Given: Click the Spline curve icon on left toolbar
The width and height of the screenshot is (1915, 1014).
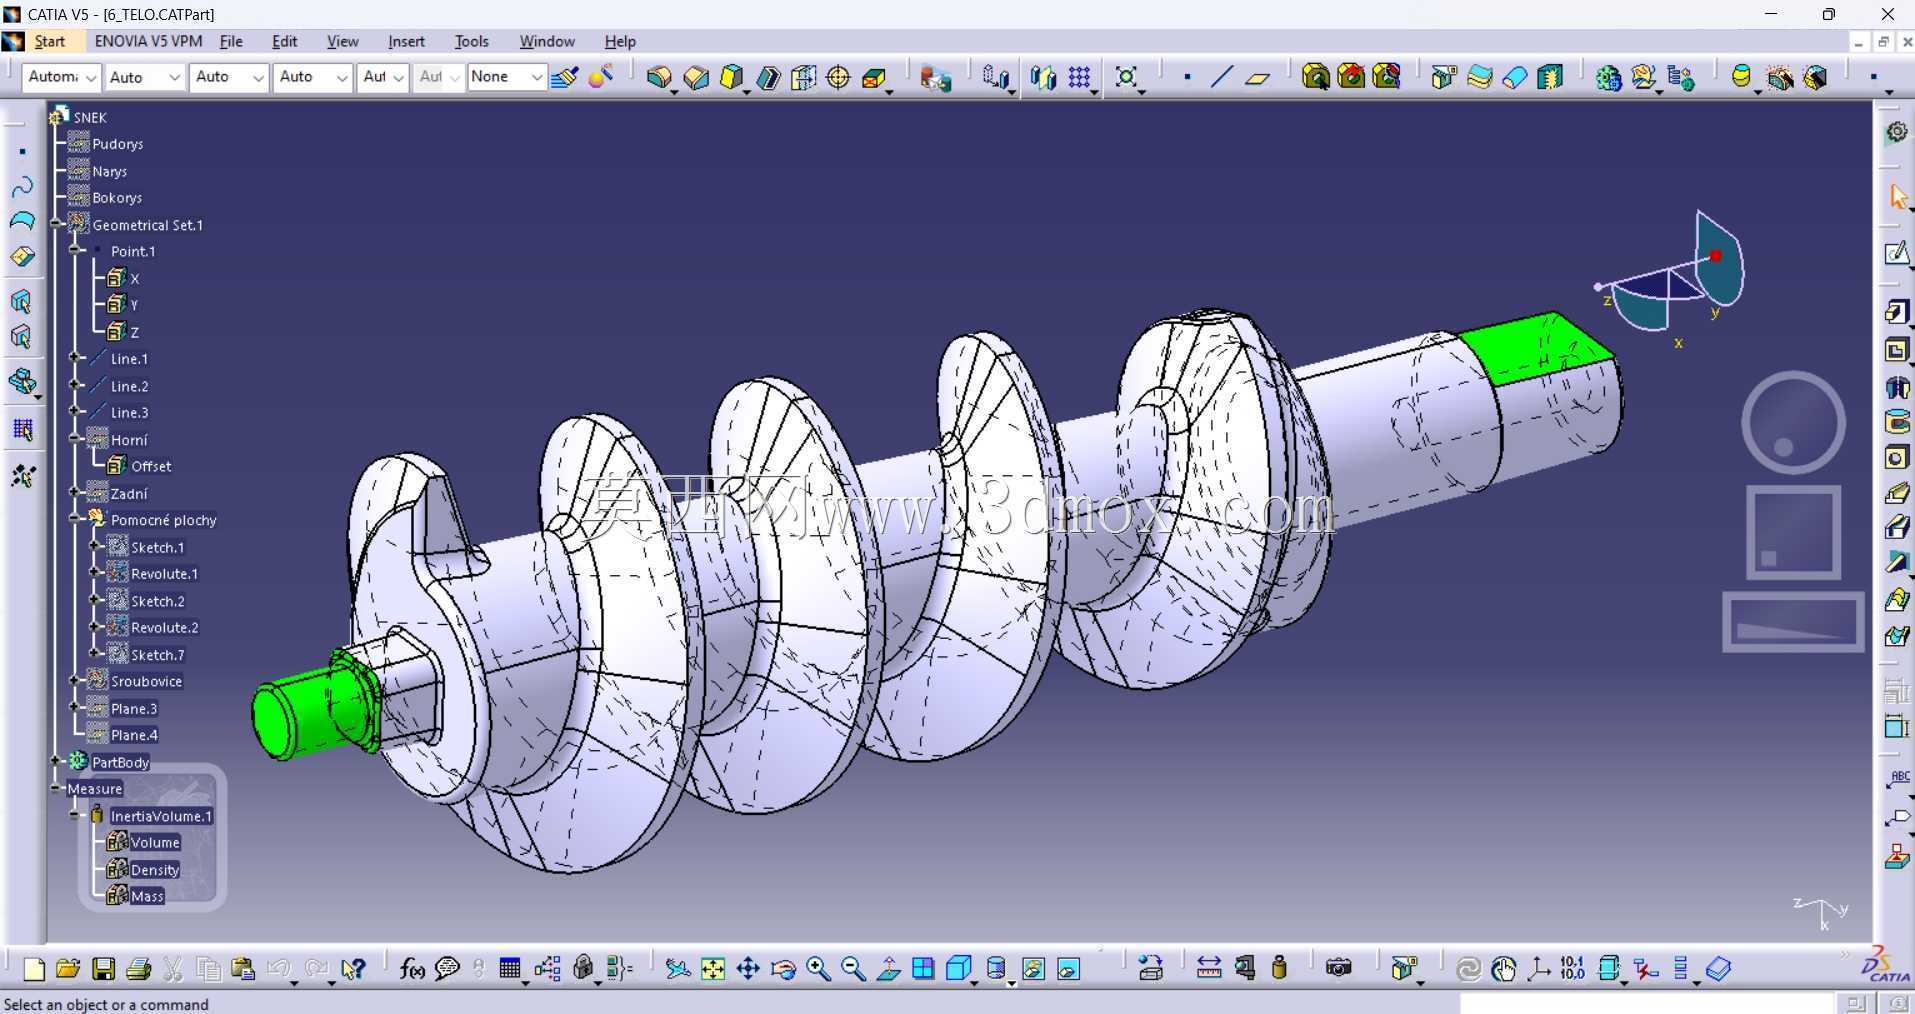Looking at the screenshot, I should click(22, 187).
